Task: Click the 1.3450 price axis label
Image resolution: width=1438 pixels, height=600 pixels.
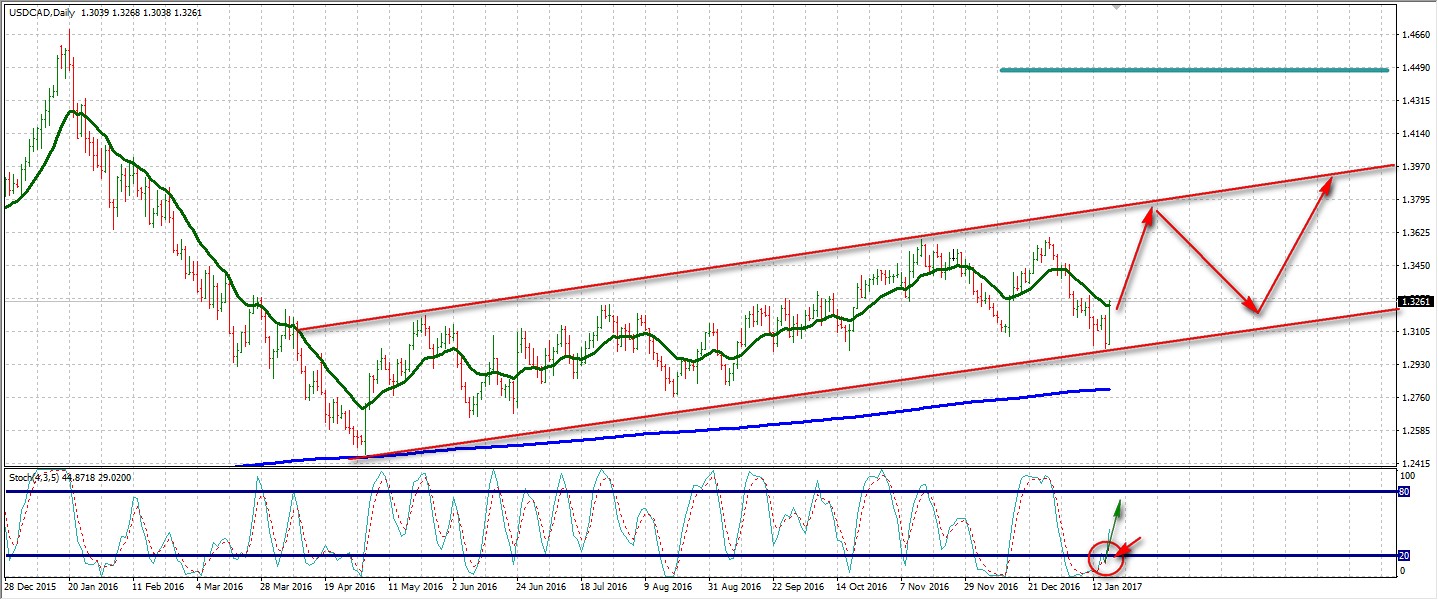Action: point(1416,266)
